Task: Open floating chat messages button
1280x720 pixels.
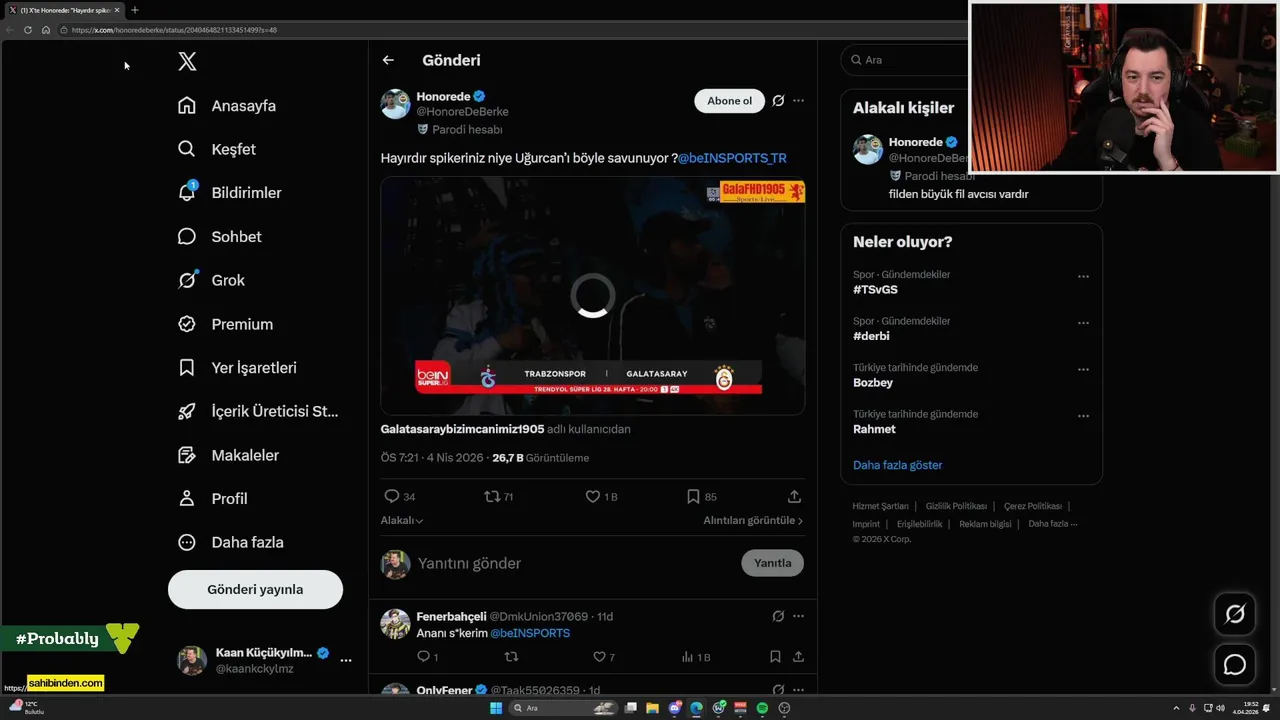Action: (x=1235, y=665)
